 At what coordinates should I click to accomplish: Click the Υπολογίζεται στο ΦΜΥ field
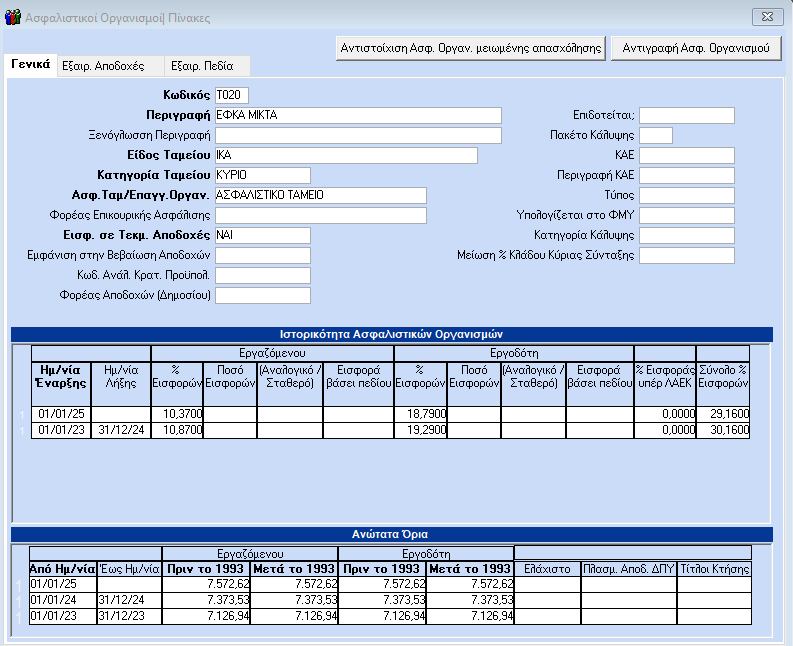pyautogui.click(x=686, y=215)
